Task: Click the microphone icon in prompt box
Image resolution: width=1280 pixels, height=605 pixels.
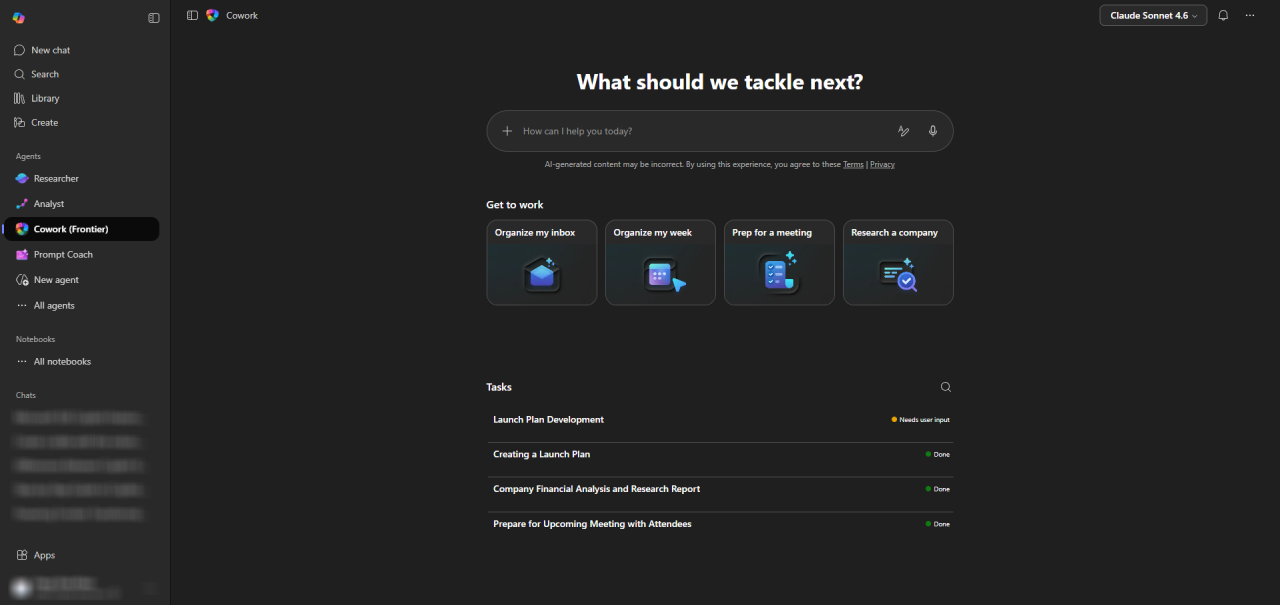Action: tap(932, 131)
